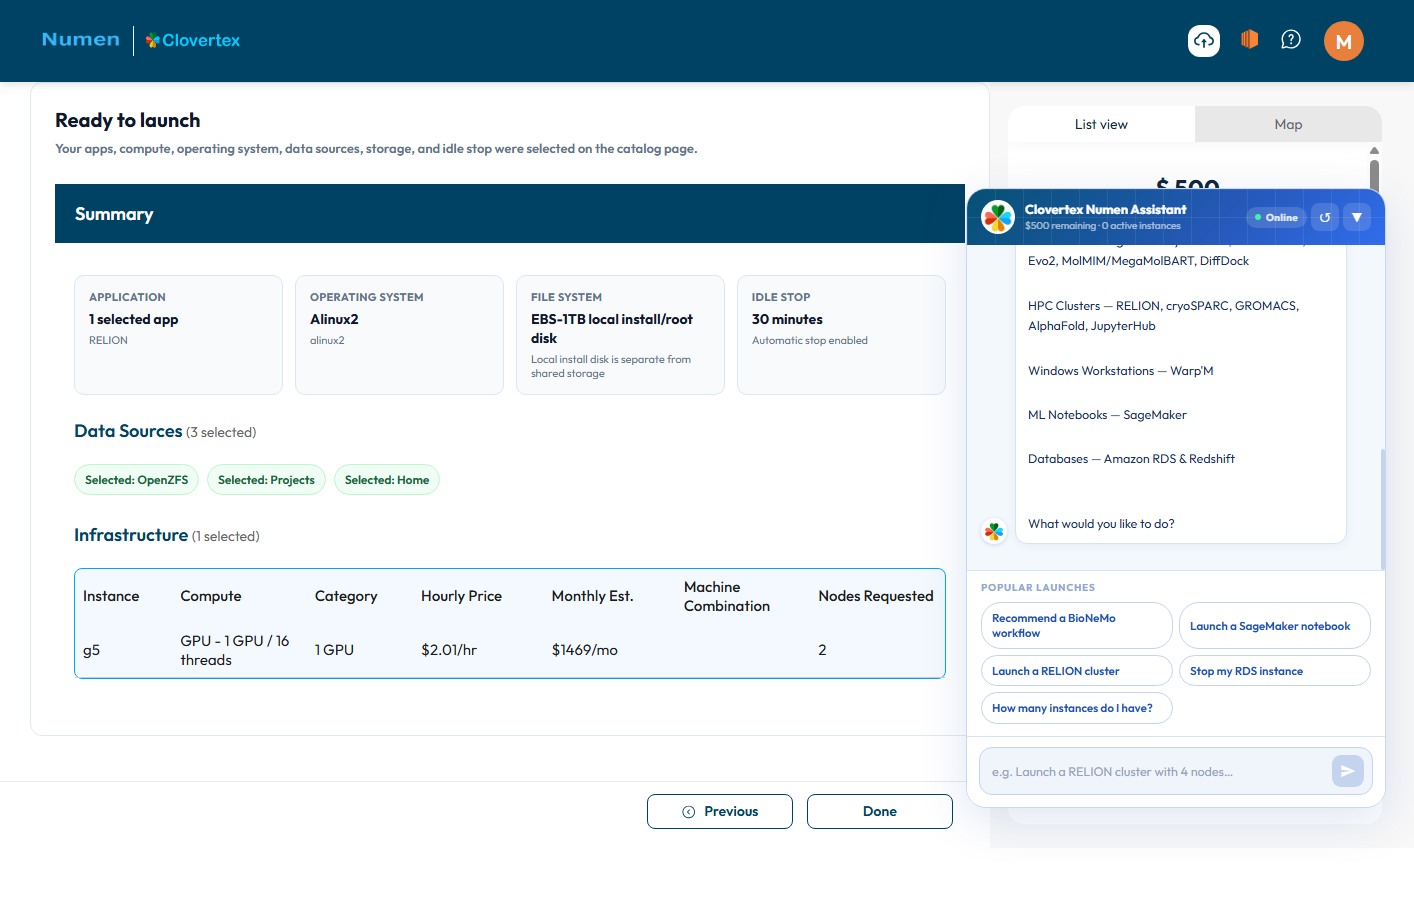The width and height of the screenshot is (1414, 900).
Task: Go back with the Previous button
Action: click(720, 812)
